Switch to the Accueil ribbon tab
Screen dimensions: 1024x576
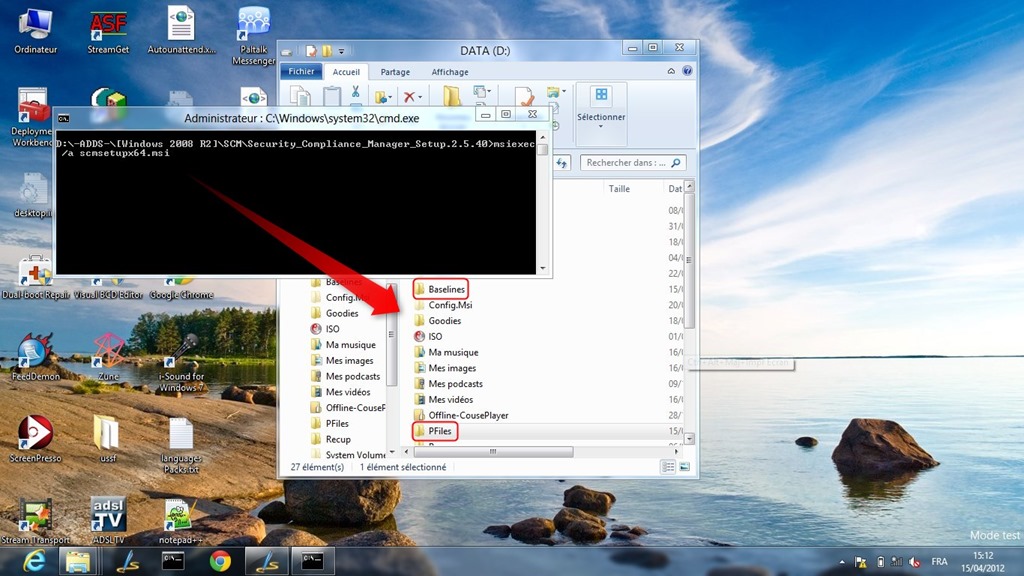(x=345, y=72)
